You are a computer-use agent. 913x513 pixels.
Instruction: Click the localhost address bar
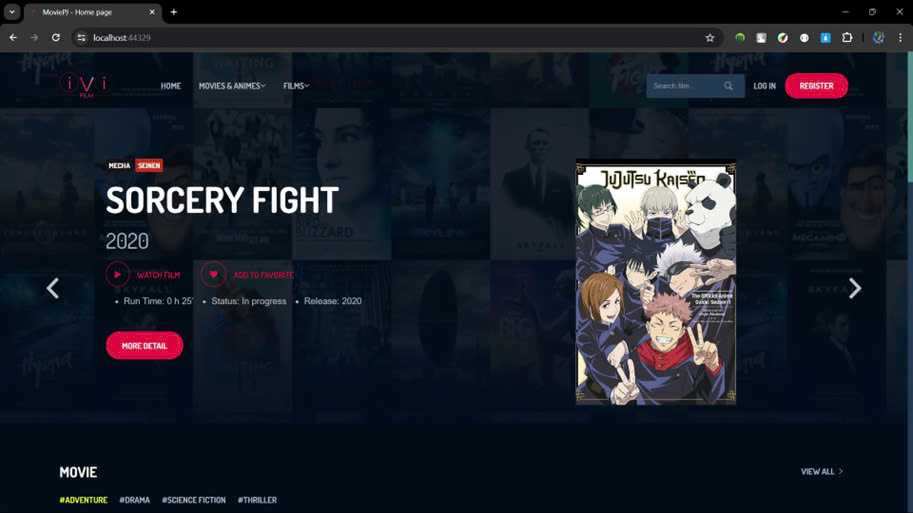pyautogui.click(x=396, y=37)
